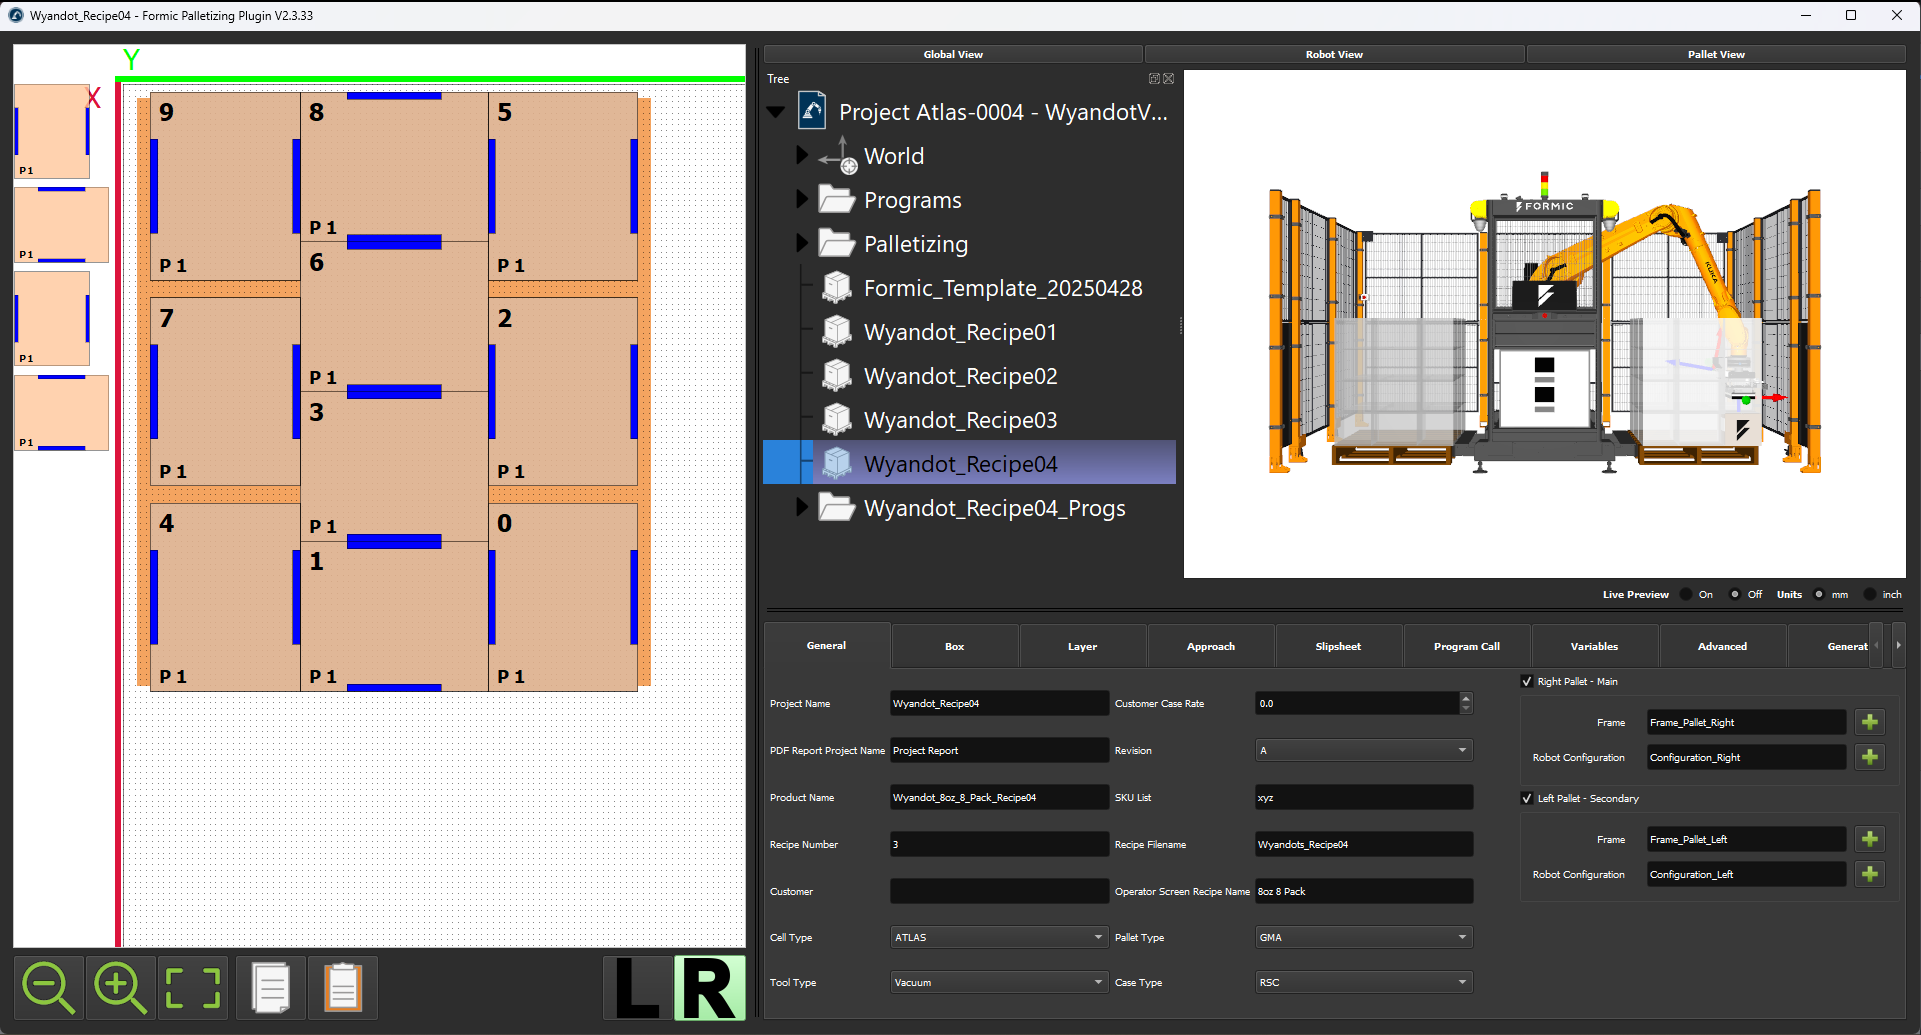The width and height of the screenshot is (1921, 1035).
Task: Expand the World tree node
Action: [x=801, y=155]
